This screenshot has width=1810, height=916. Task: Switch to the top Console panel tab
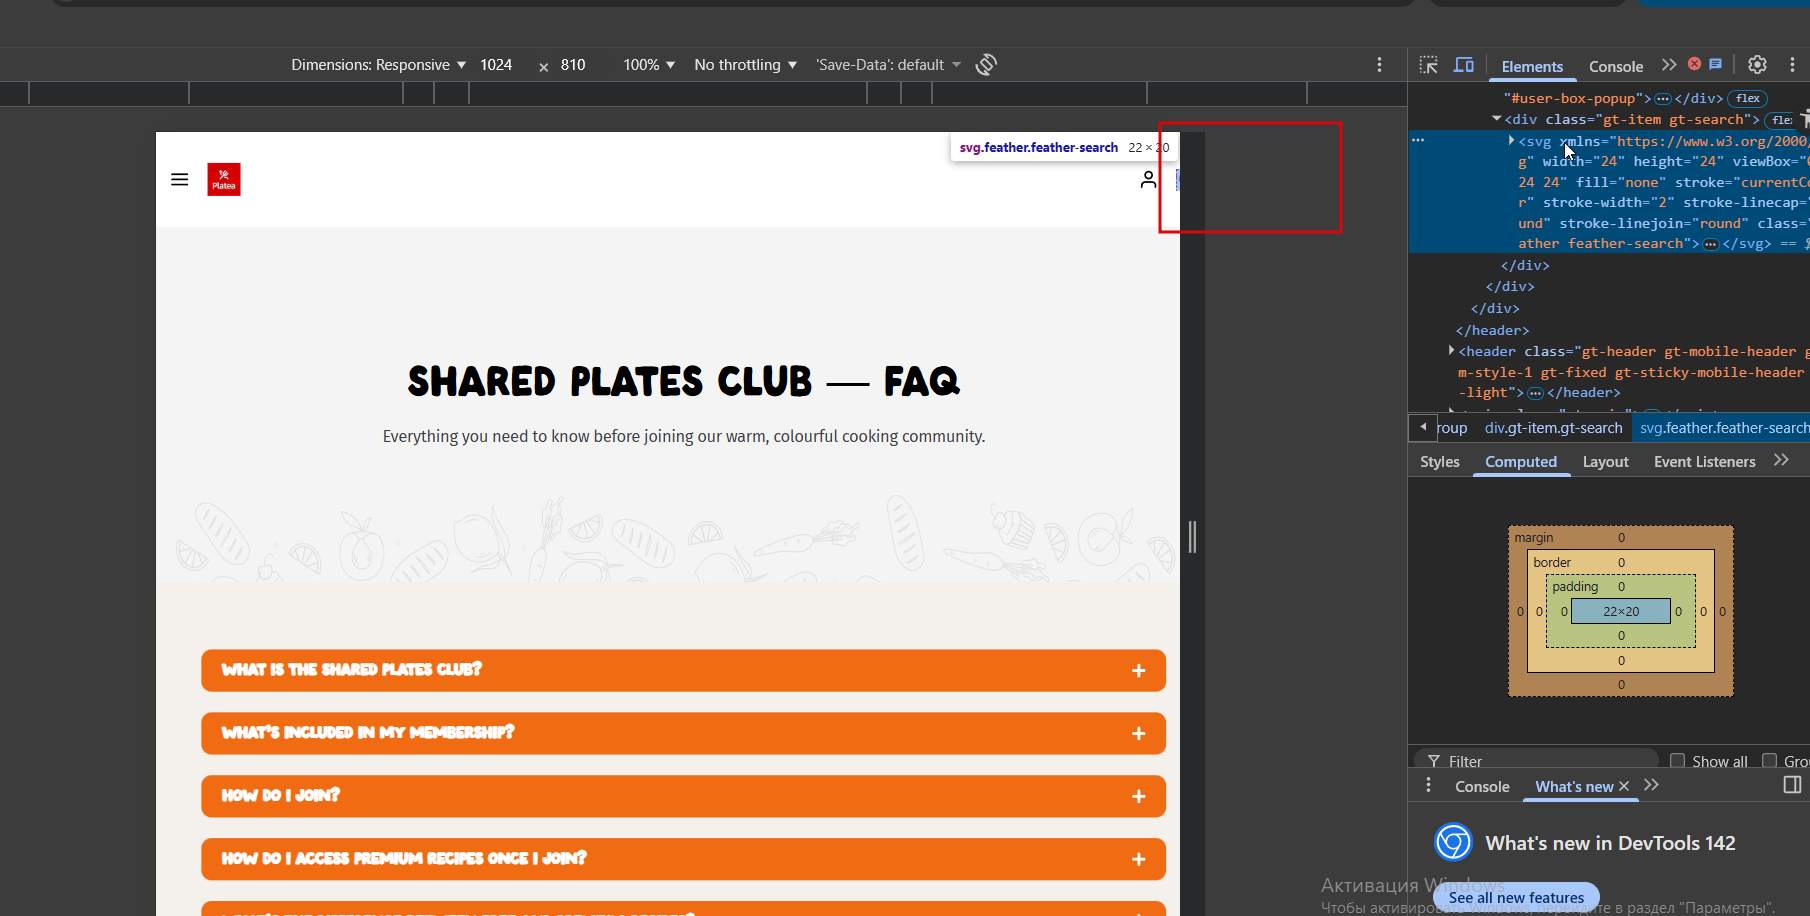[x=1616, y=66]
